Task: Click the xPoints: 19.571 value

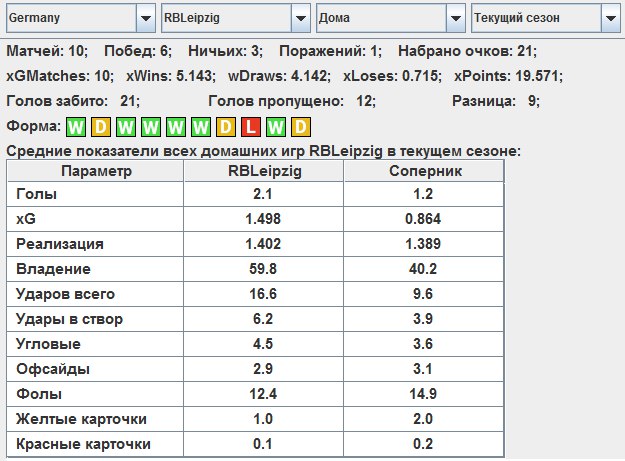Action: click(x=508, y=76)
